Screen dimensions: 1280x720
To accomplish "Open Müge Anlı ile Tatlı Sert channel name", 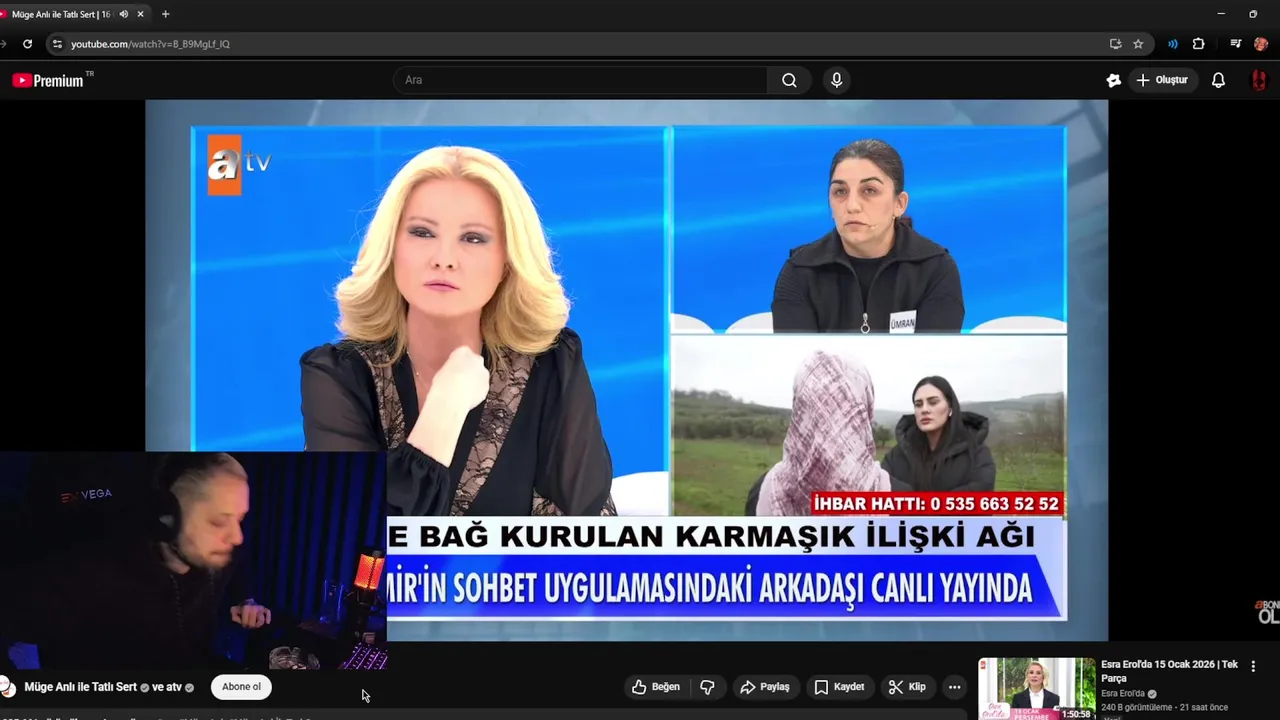I will [x=80, y=687].
